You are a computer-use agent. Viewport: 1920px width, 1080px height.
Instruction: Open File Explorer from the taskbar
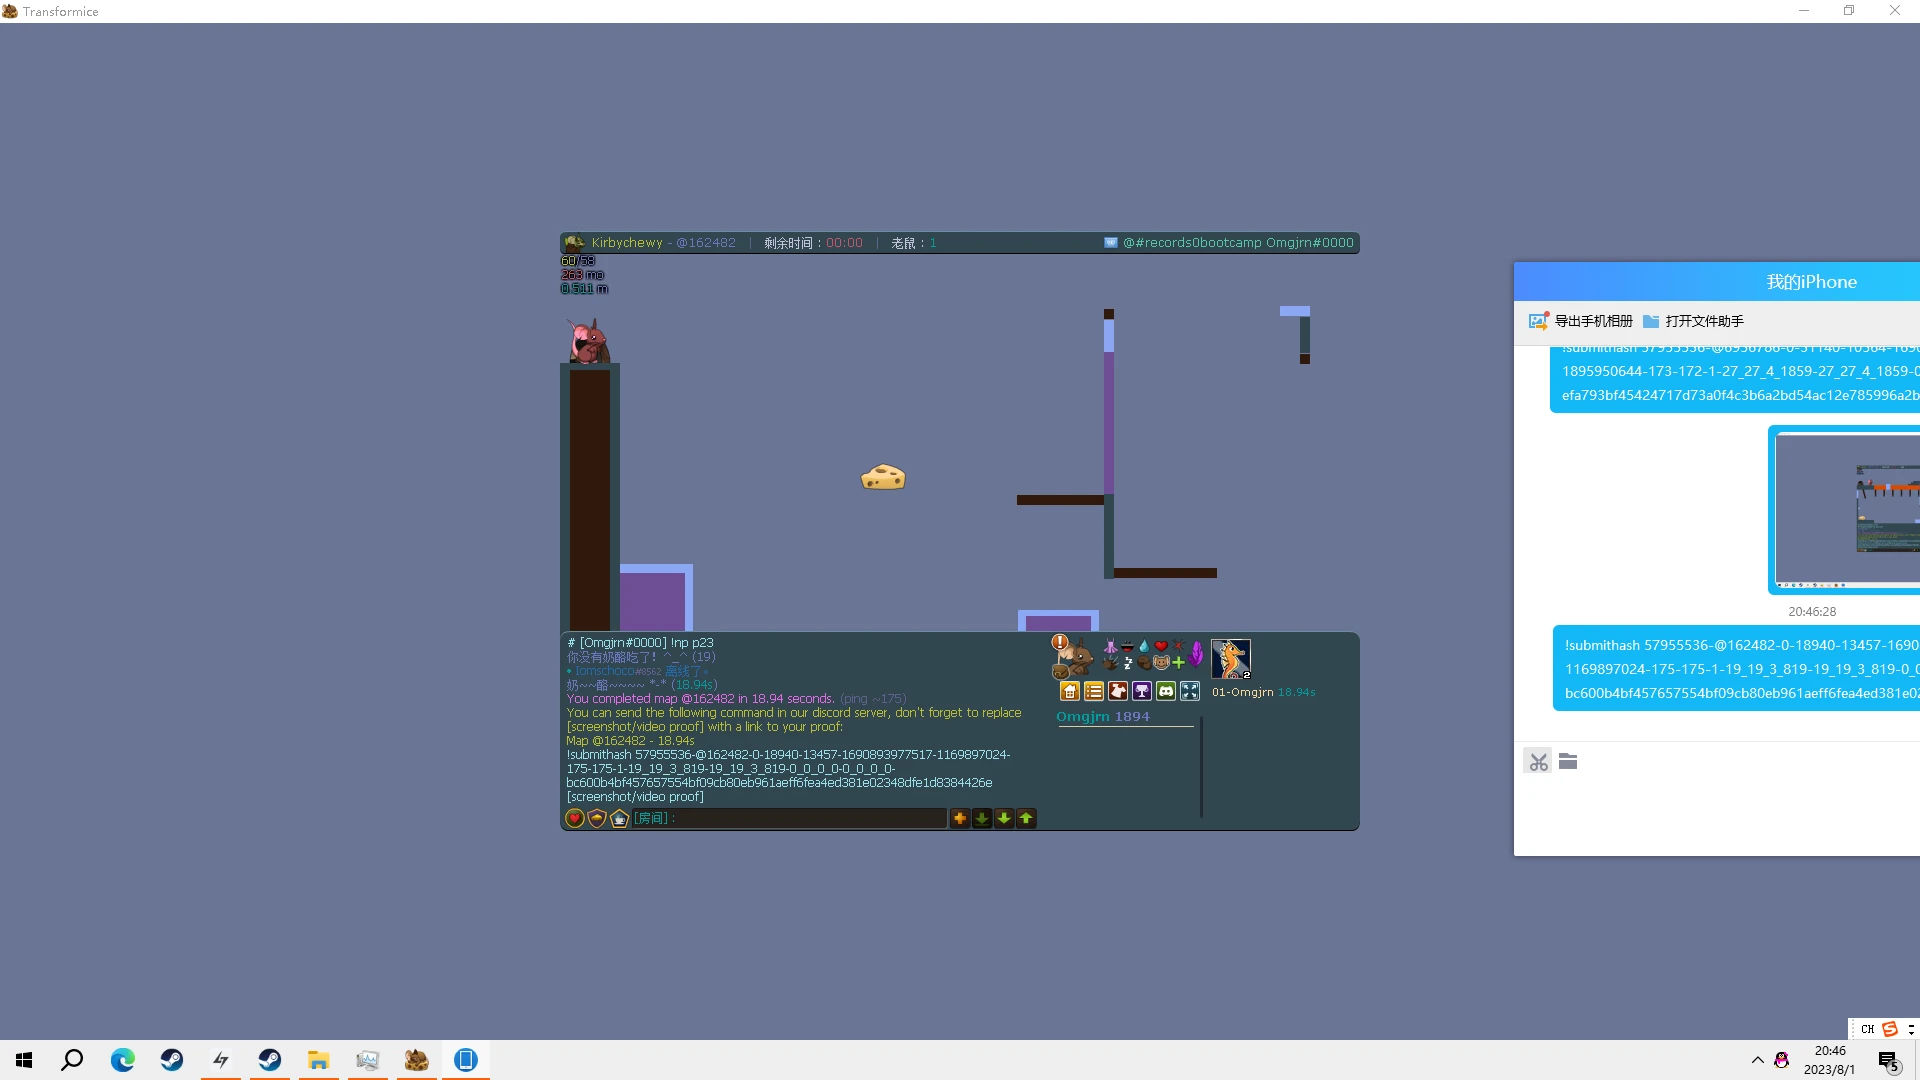click(318, 1060)
